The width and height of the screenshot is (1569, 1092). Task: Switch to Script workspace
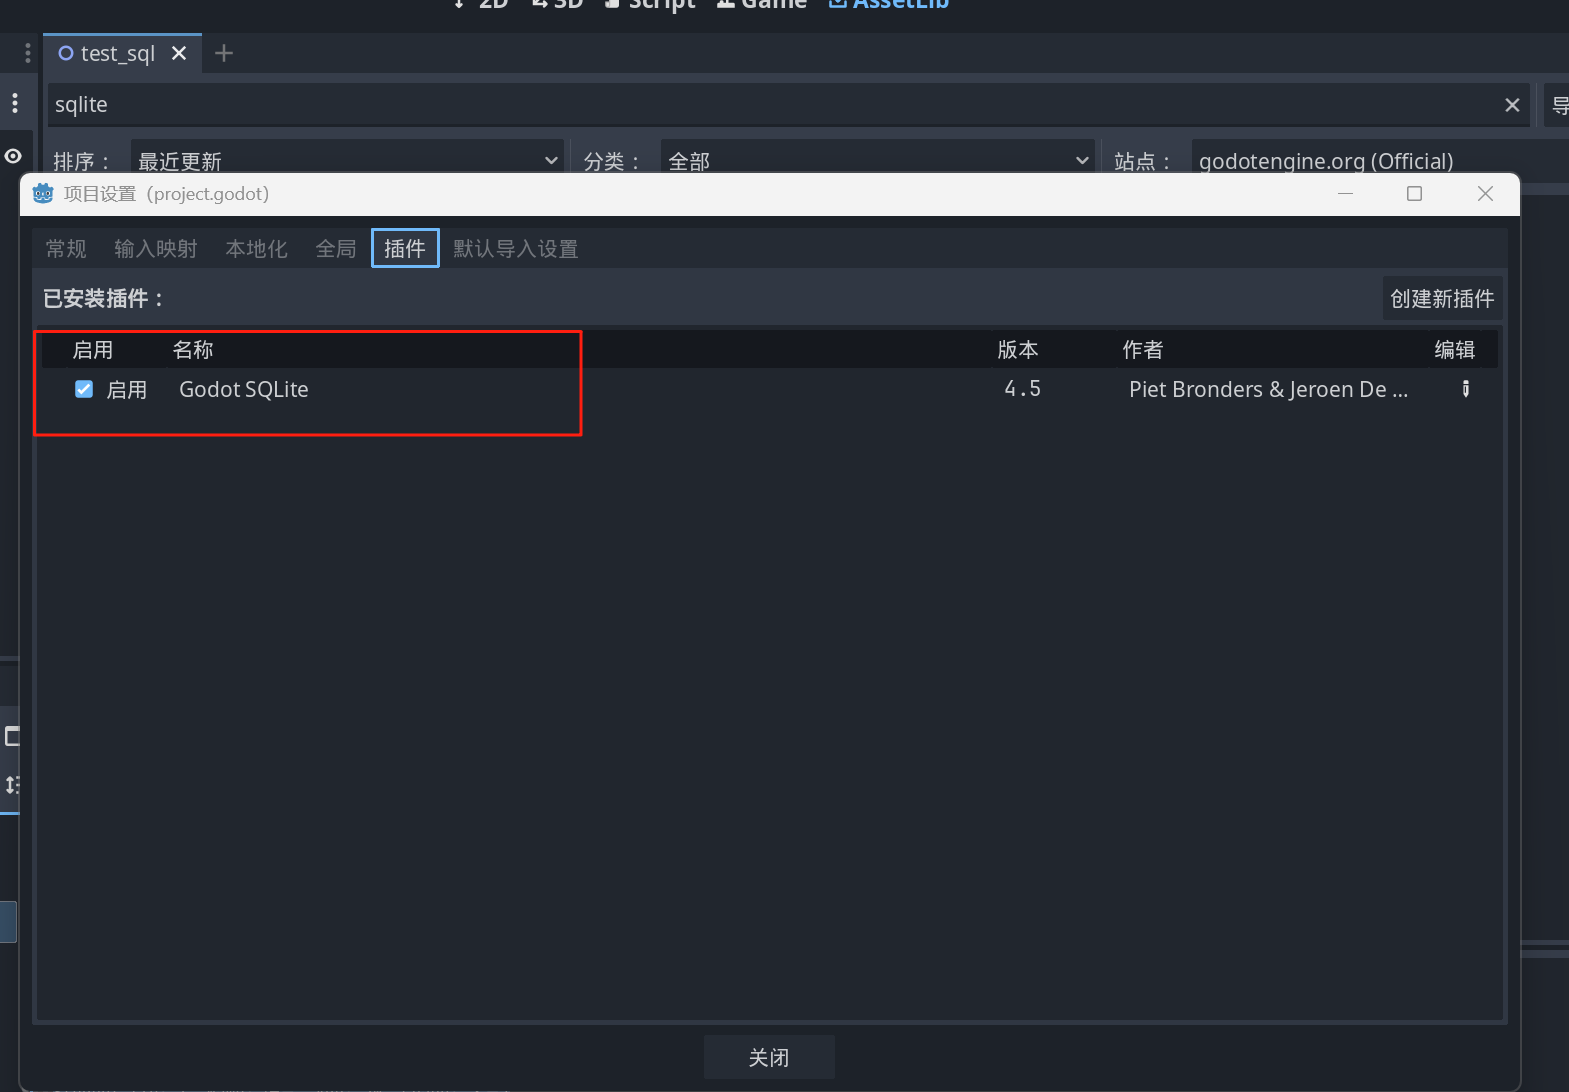pyautogui.click(x=650, y=4)
